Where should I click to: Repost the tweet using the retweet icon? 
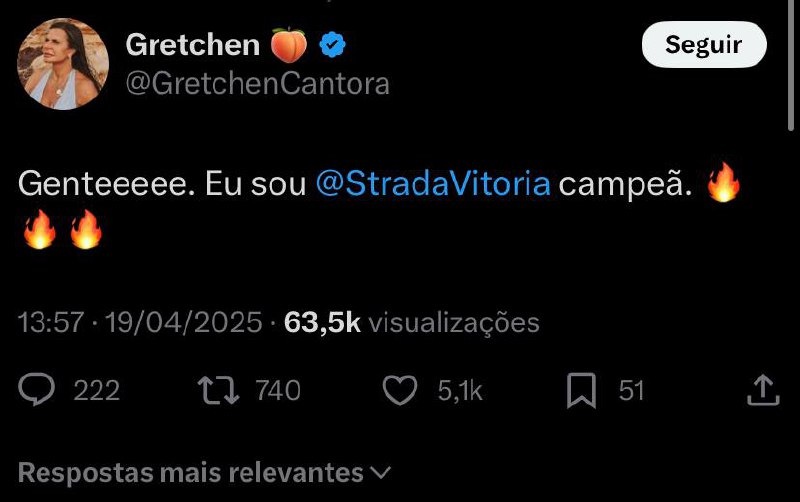point(219,390)
